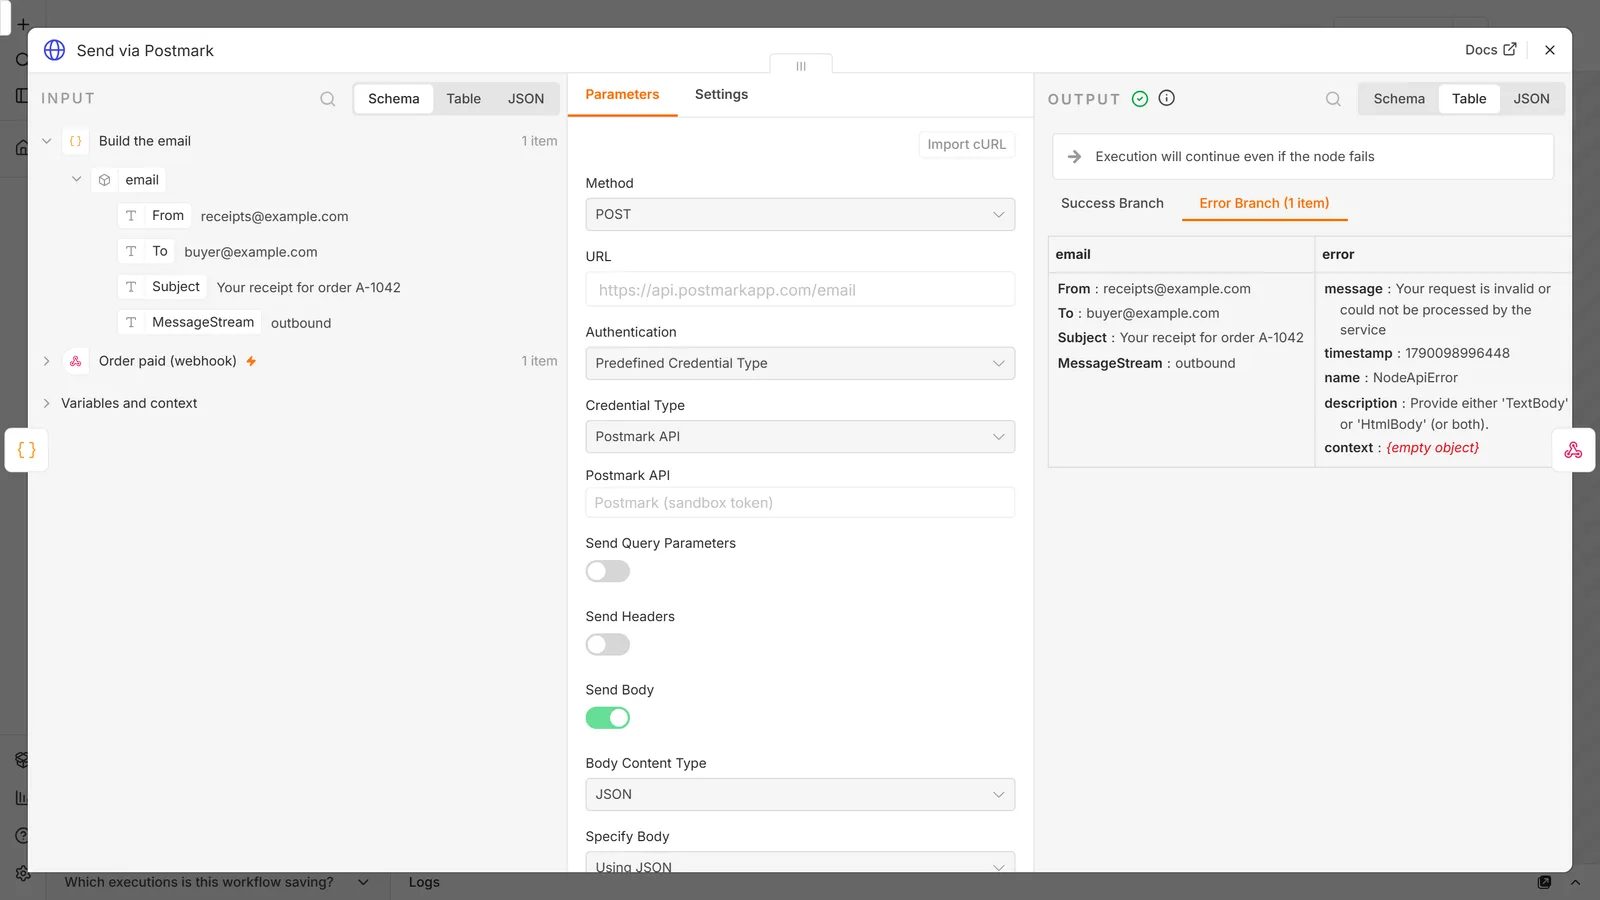Collapse the email object

76,180
